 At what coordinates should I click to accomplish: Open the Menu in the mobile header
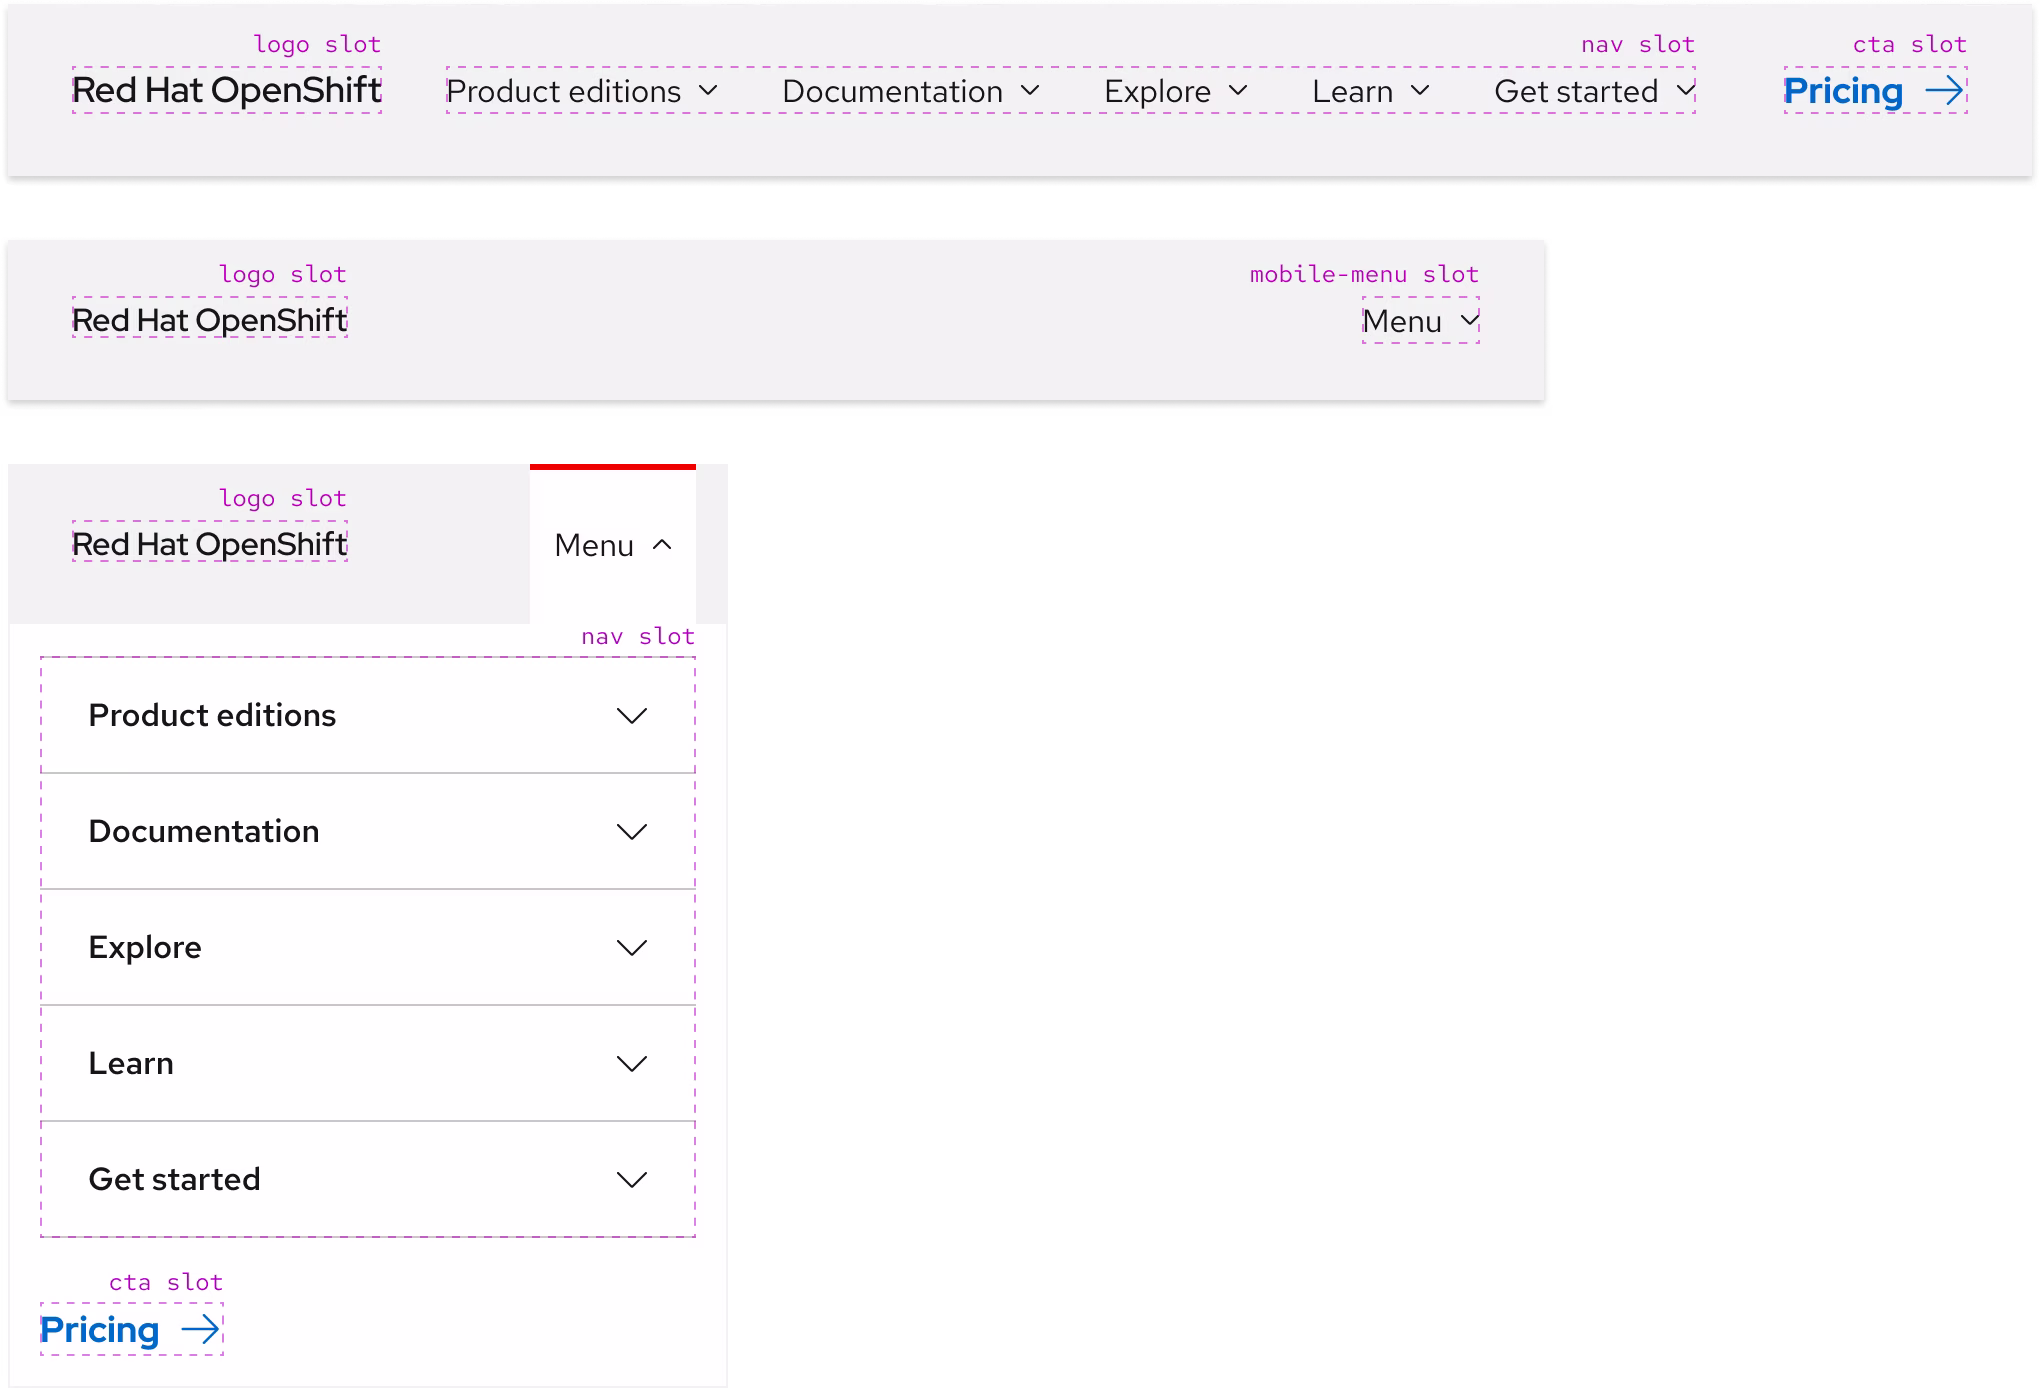[1419, 320]
